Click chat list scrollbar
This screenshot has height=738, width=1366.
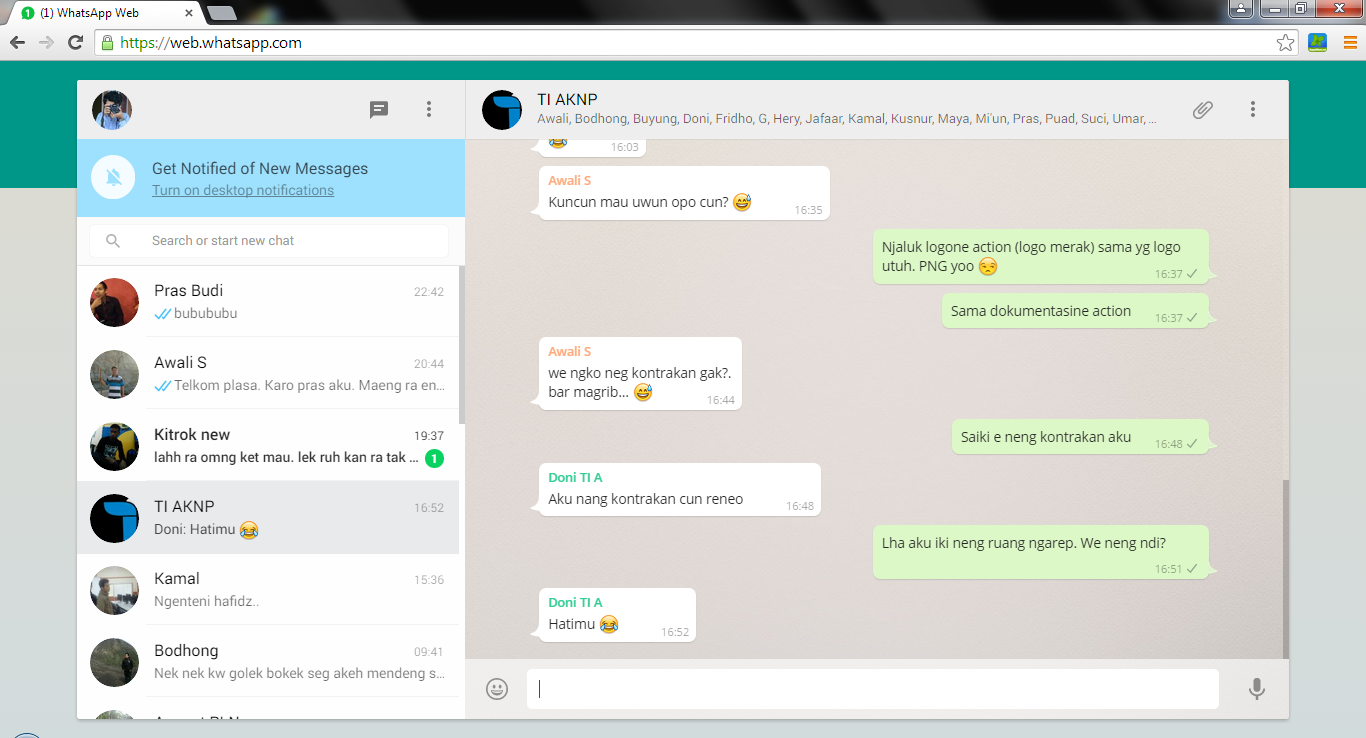[462, 345]
